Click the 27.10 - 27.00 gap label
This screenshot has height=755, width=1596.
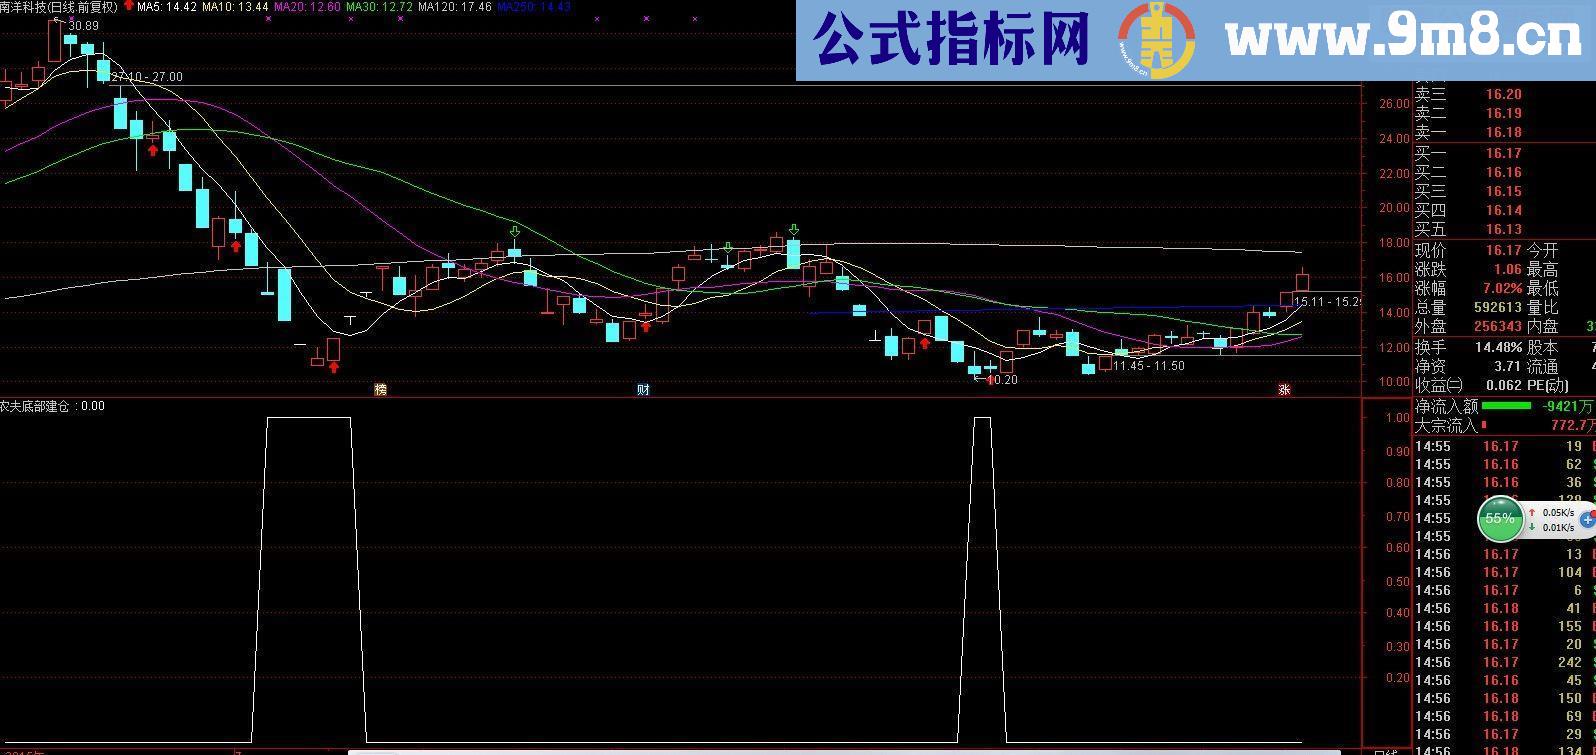pos(146,77)
